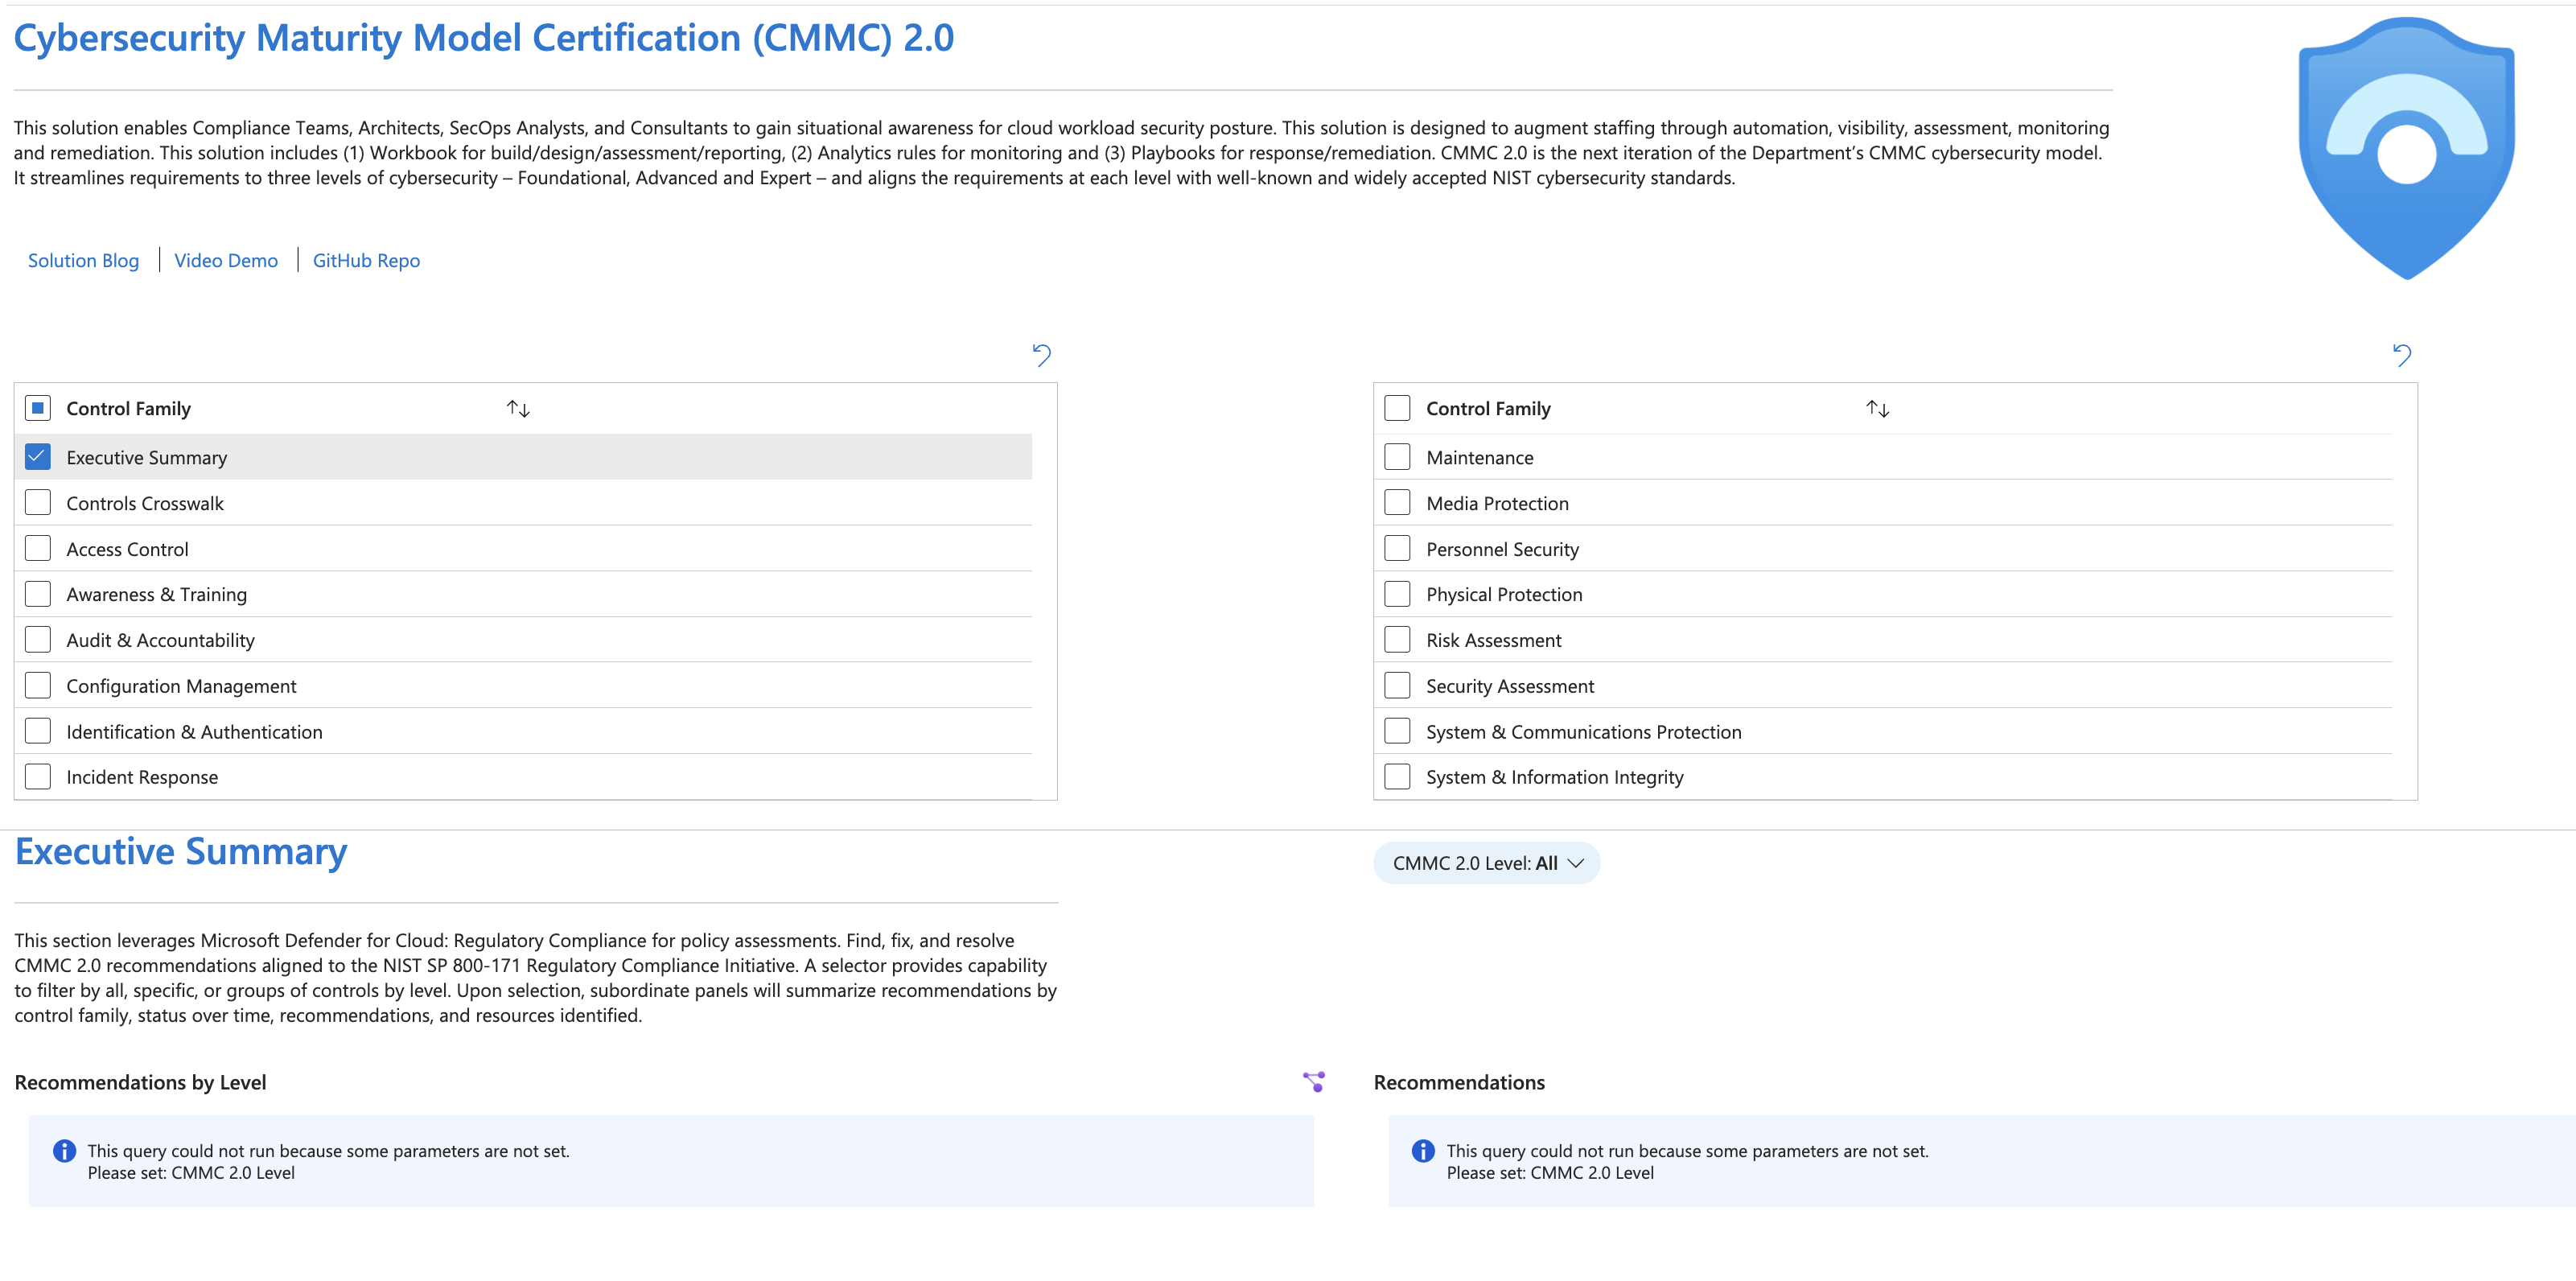Click the right Control Family column header text
Image resolution: width=2576 pixels, height=1281 pixels.
tap(1489, 409)
